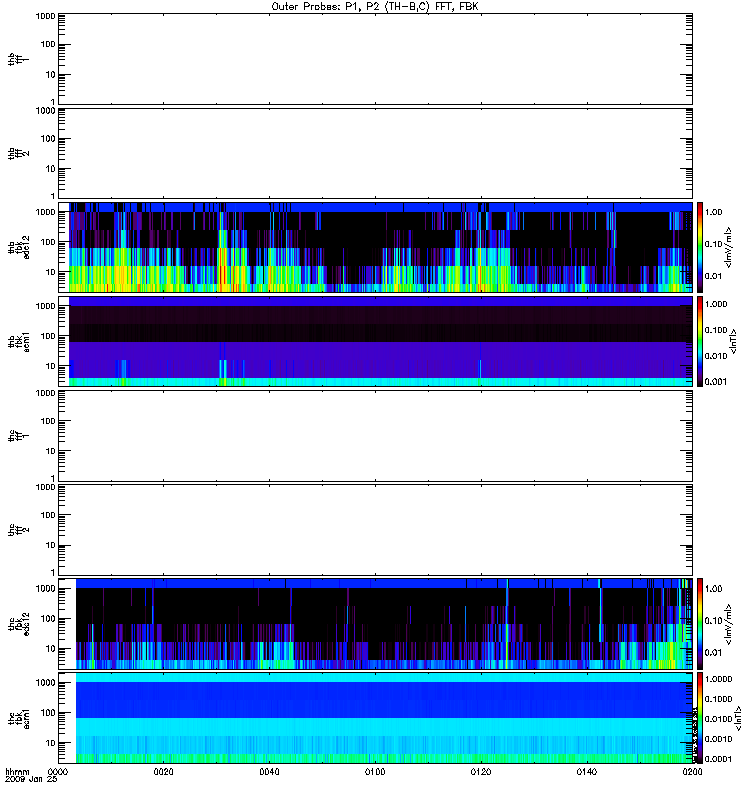Click the '<|mV/m|>' unit label beside thc edc12 color bar
This screenshot has height=800, width=750.
(729, 624)
